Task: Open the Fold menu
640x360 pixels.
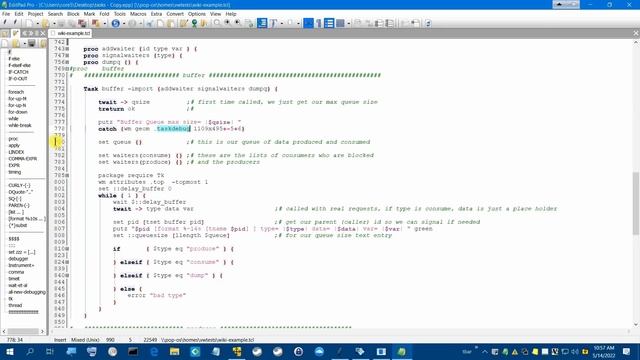Action: coord(104,14)
